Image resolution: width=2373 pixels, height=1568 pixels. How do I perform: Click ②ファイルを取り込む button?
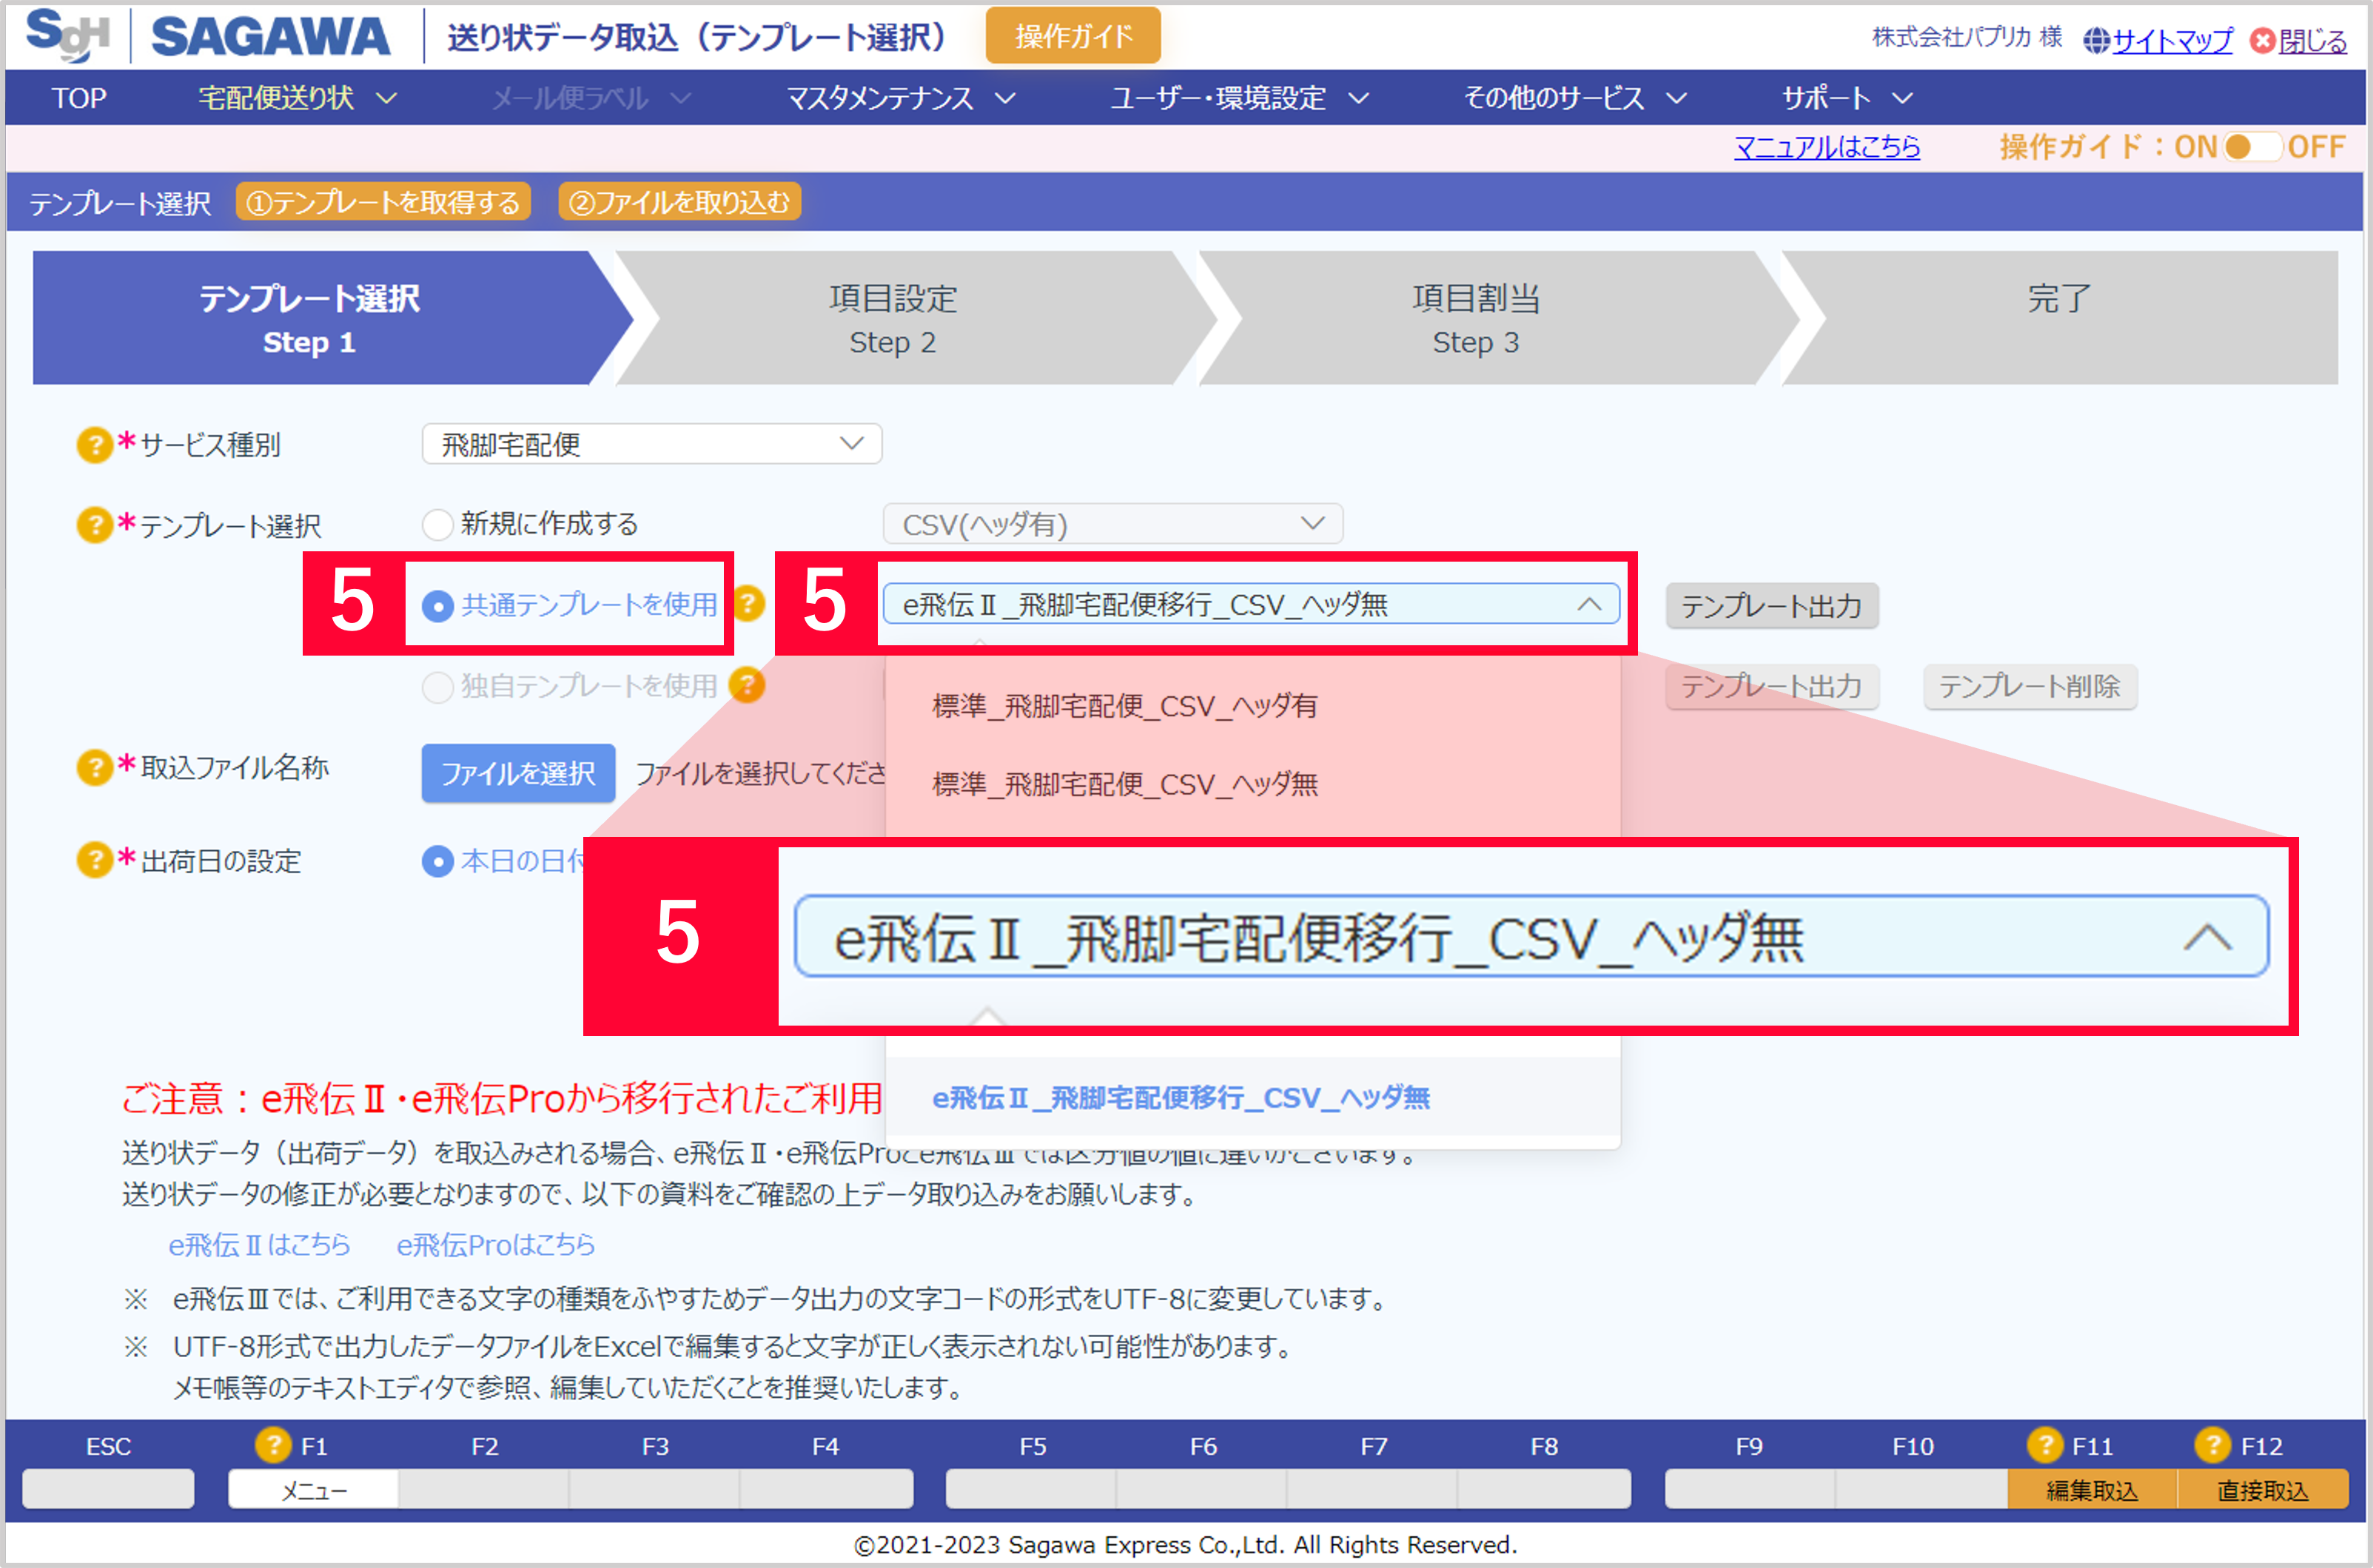pos(679,202)
